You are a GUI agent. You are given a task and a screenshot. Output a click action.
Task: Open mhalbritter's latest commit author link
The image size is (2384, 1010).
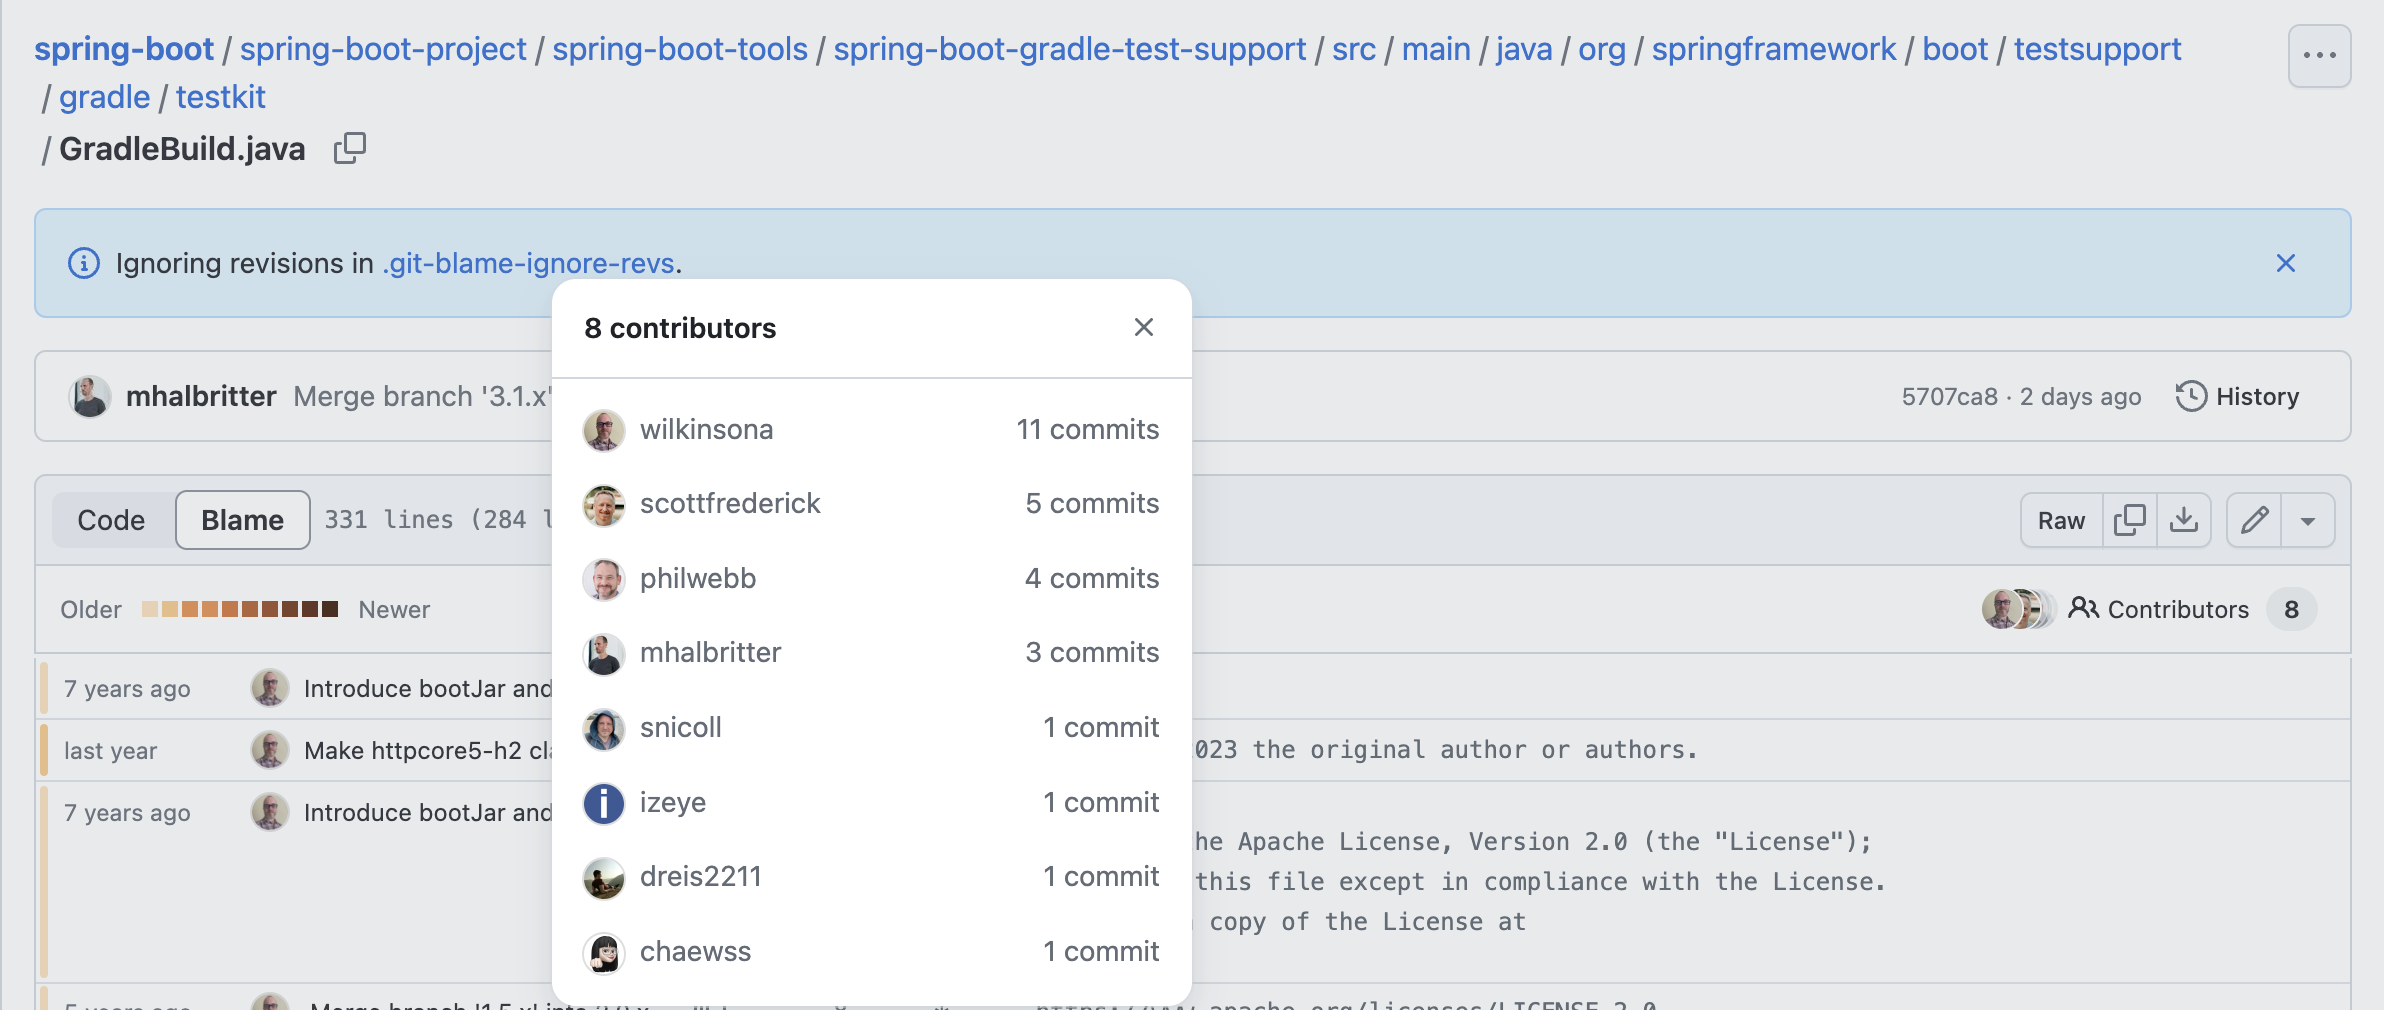pyautogui.click(x=201, y=396)
